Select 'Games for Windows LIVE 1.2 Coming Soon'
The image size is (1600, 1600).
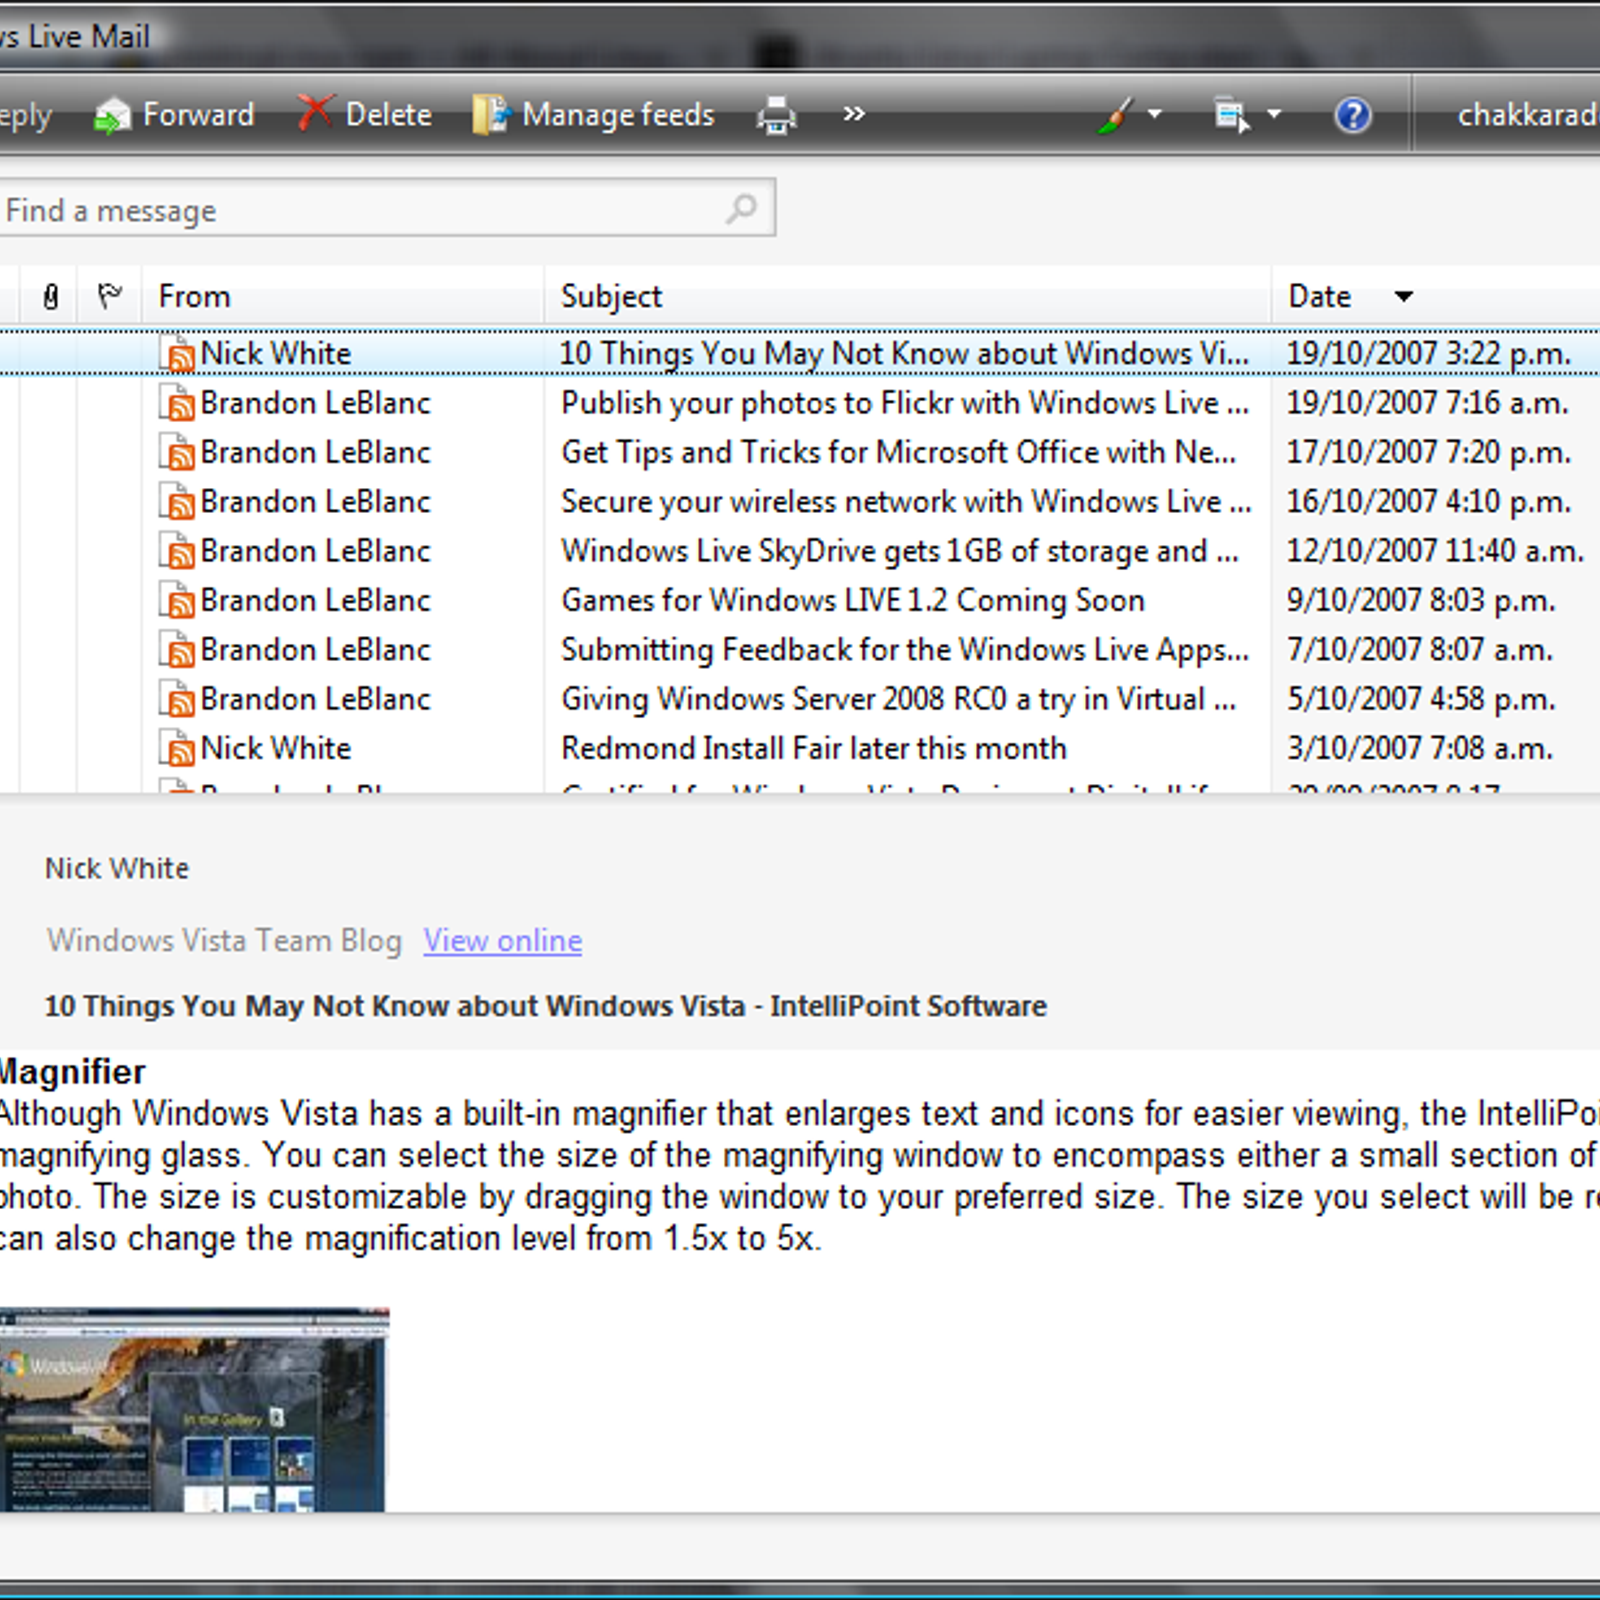[x=800, y=600]
